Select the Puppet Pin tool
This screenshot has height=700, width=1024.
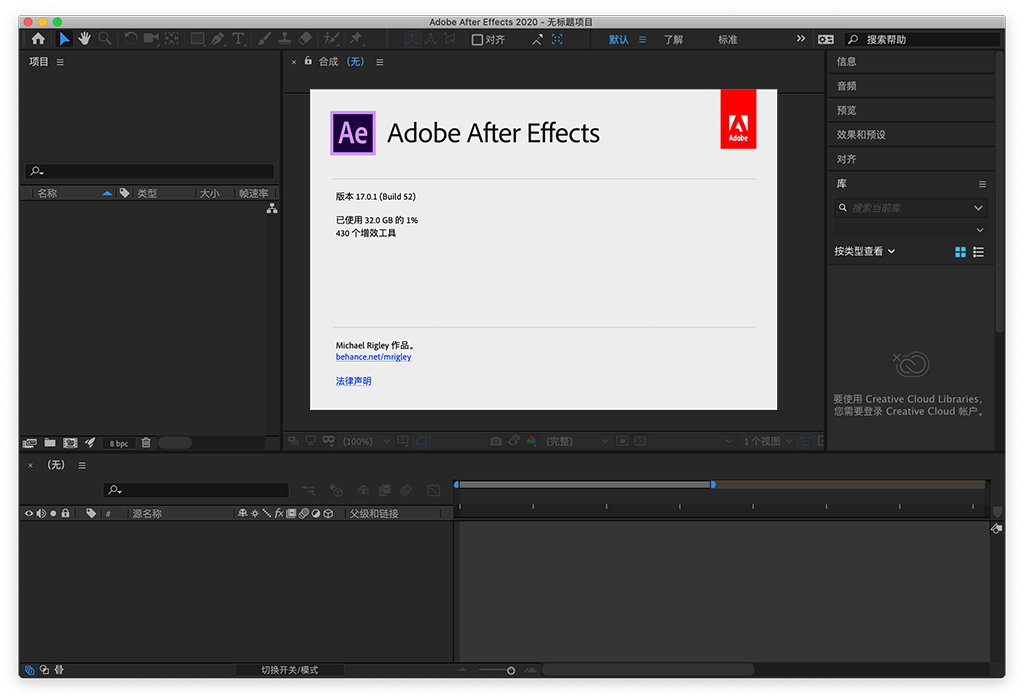click(x=356, y=39)
